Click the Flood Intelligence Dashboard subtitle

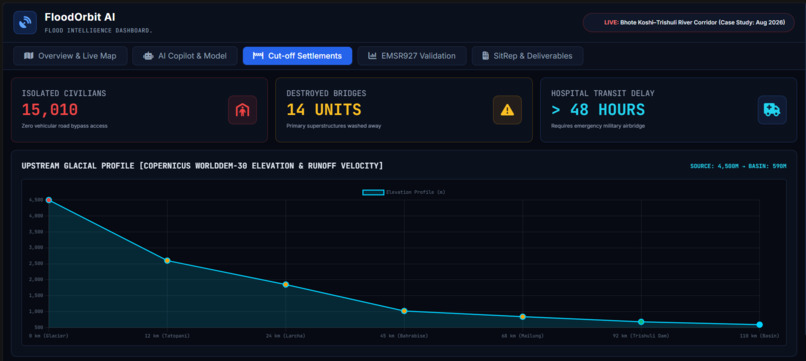pyautogui.click(x=99, y=31)
